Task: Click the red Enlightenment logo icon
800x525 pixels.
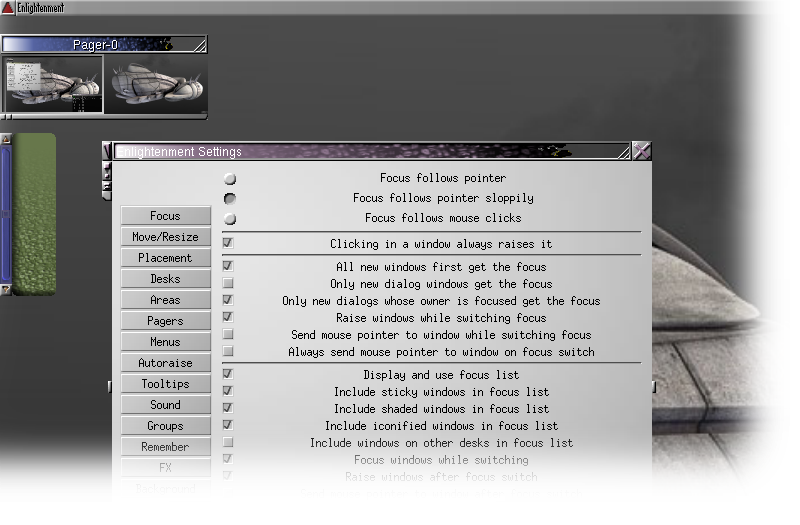Action: click(8, 8)
